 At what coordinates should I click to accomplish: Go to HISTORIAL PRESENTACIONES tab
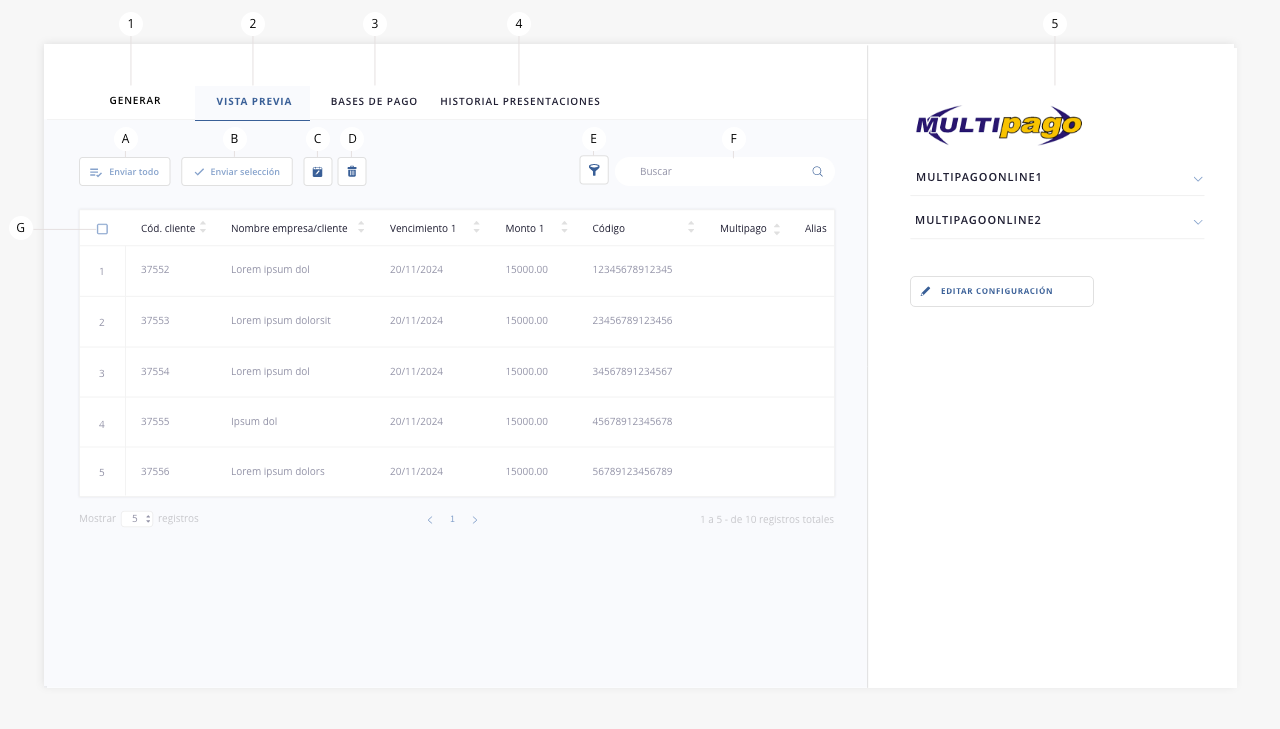coord(520,101)
